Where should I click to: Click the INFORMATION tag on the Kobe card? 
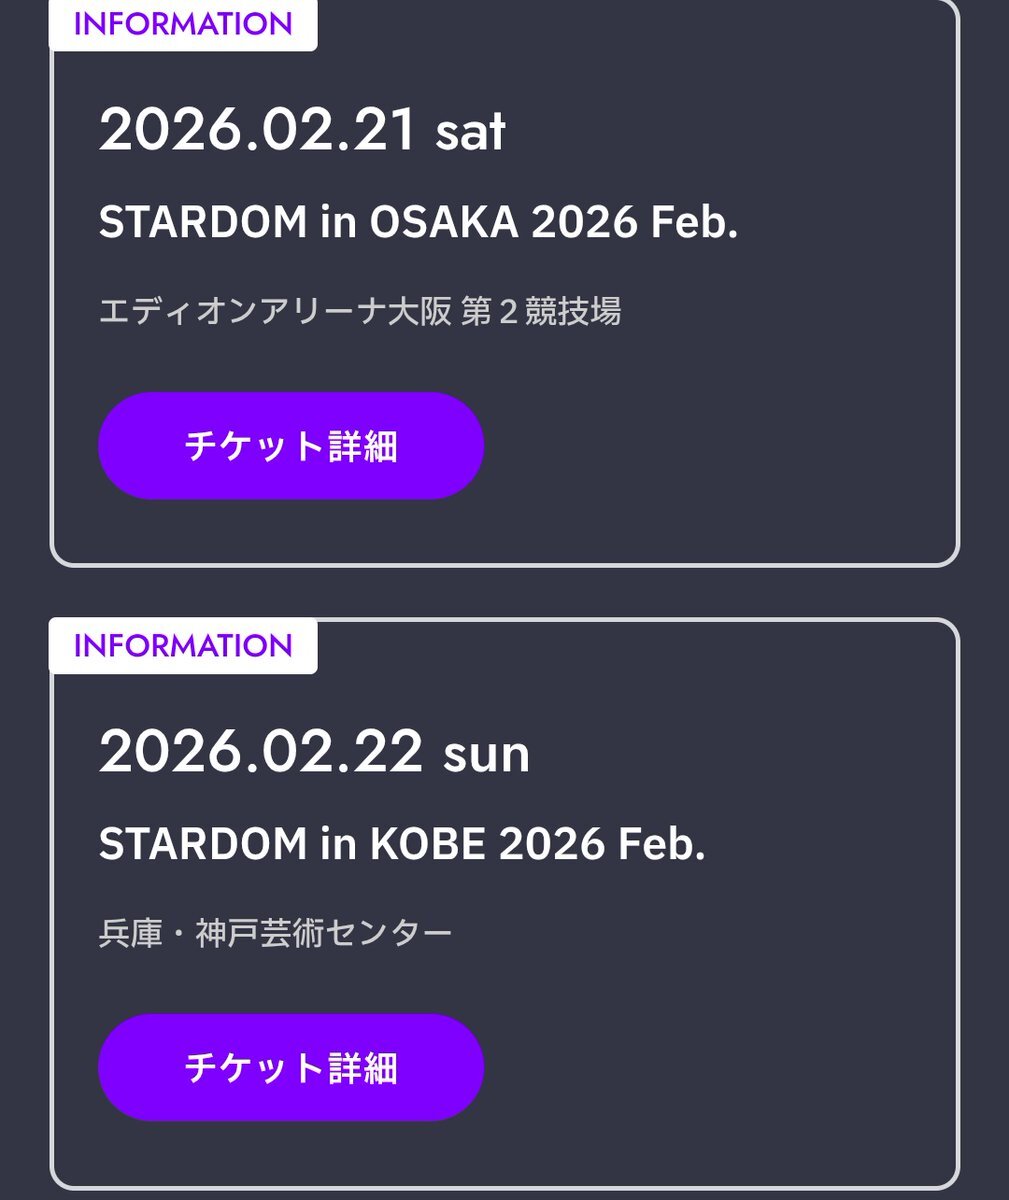[183, 646]
